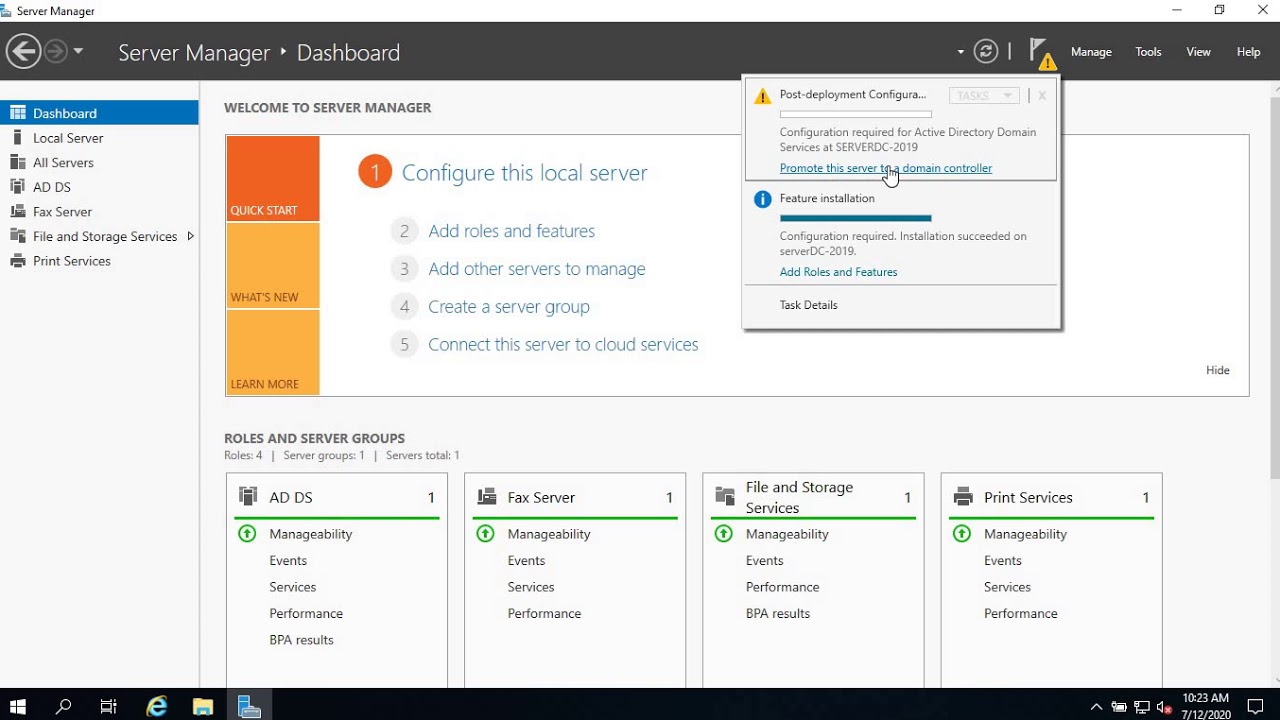Image resolution: width=1280 pixels, height=720 pixels.
Task: Open the View menu
Action: 1198,52
